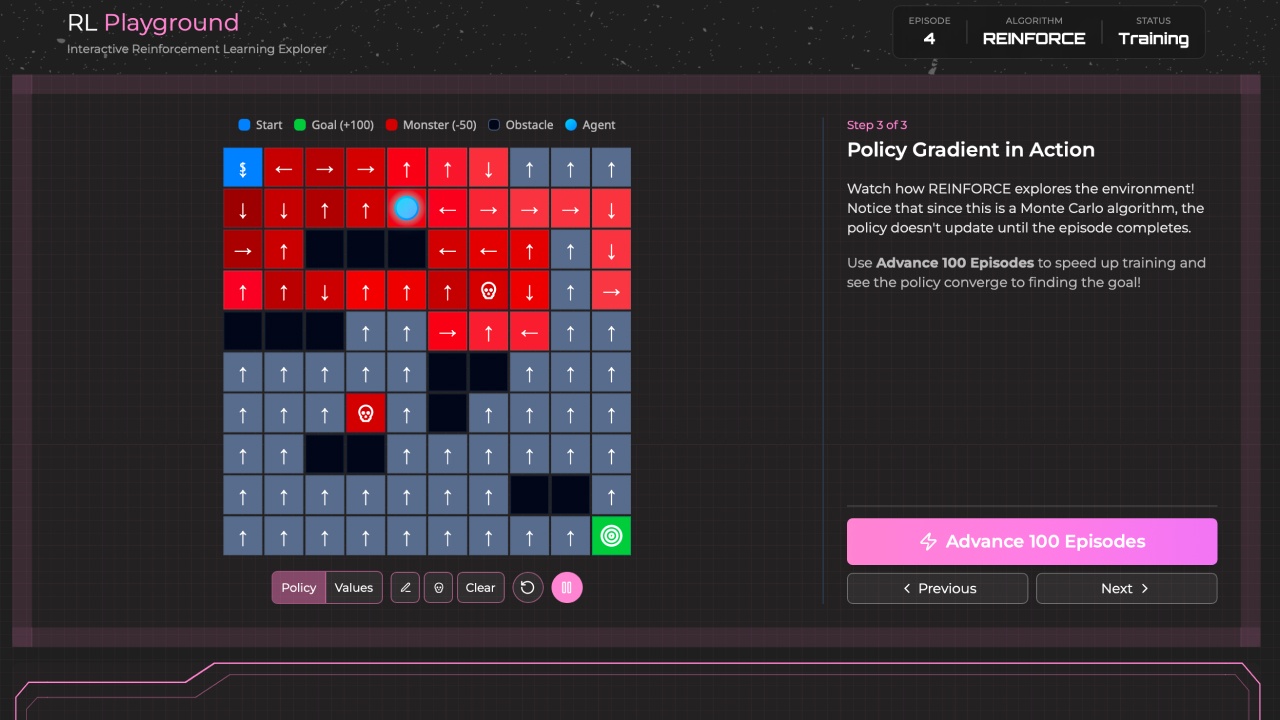This screenshot has height=720, width=1280.
Task: Click the RL Playground title
Action: [x=153, y=23]
